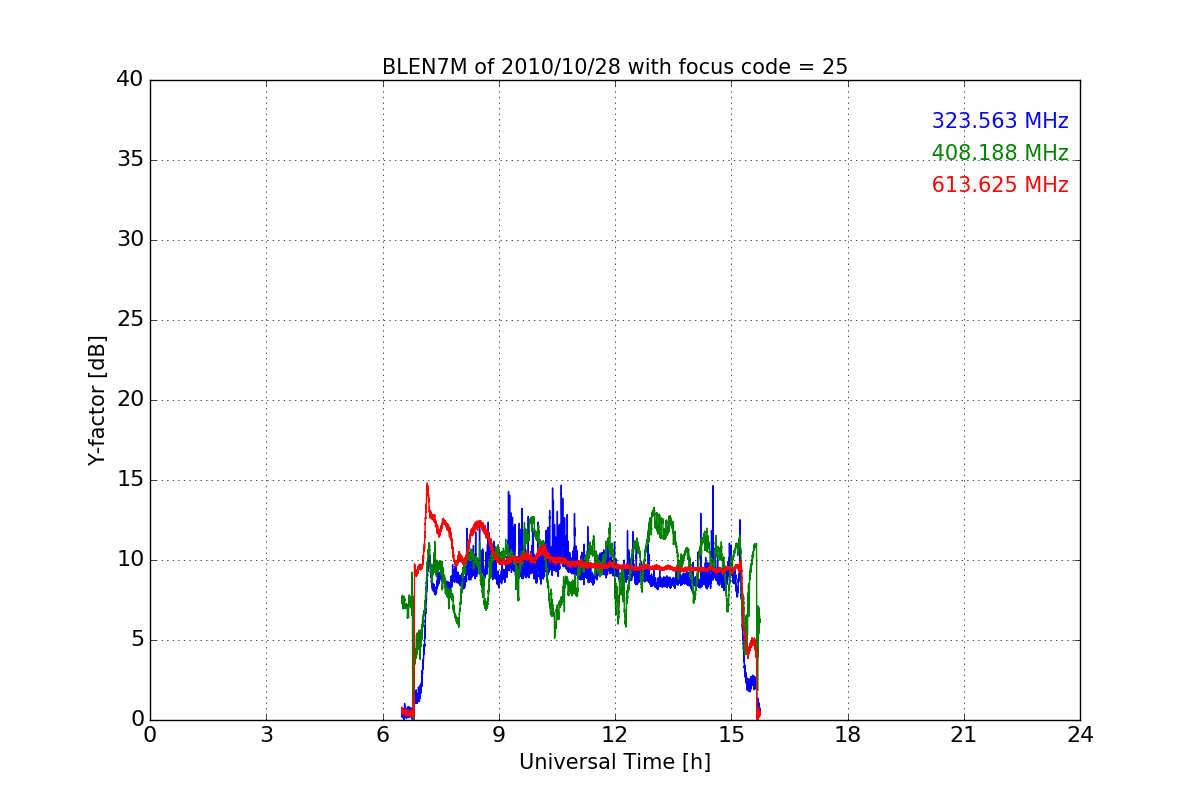Click the x-axis tick label 3
The image size is (1200, 800).
266,735
